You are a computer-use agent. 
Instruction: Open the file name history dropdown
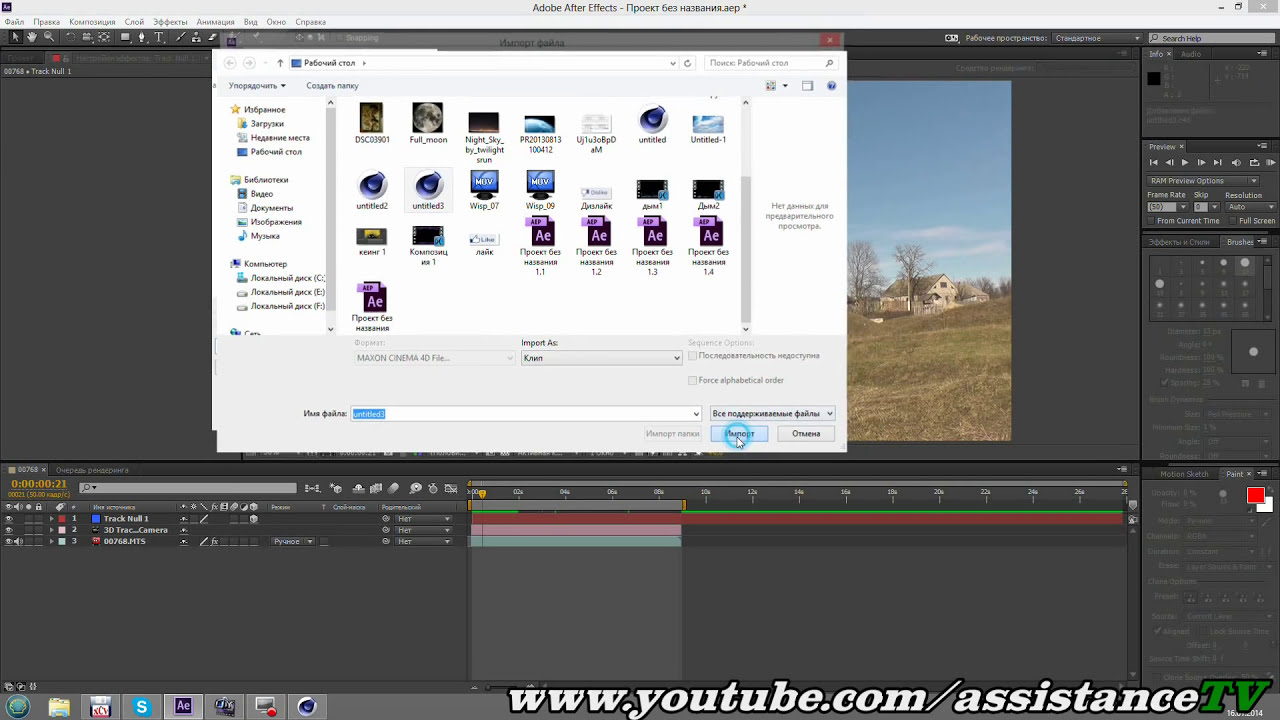tap(696, 414)
